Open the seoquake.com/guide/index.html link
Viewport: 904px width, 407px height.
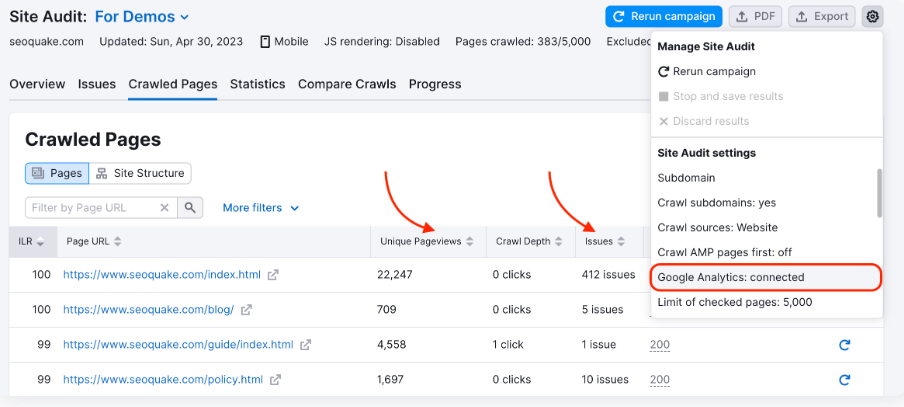click(178, 345)
